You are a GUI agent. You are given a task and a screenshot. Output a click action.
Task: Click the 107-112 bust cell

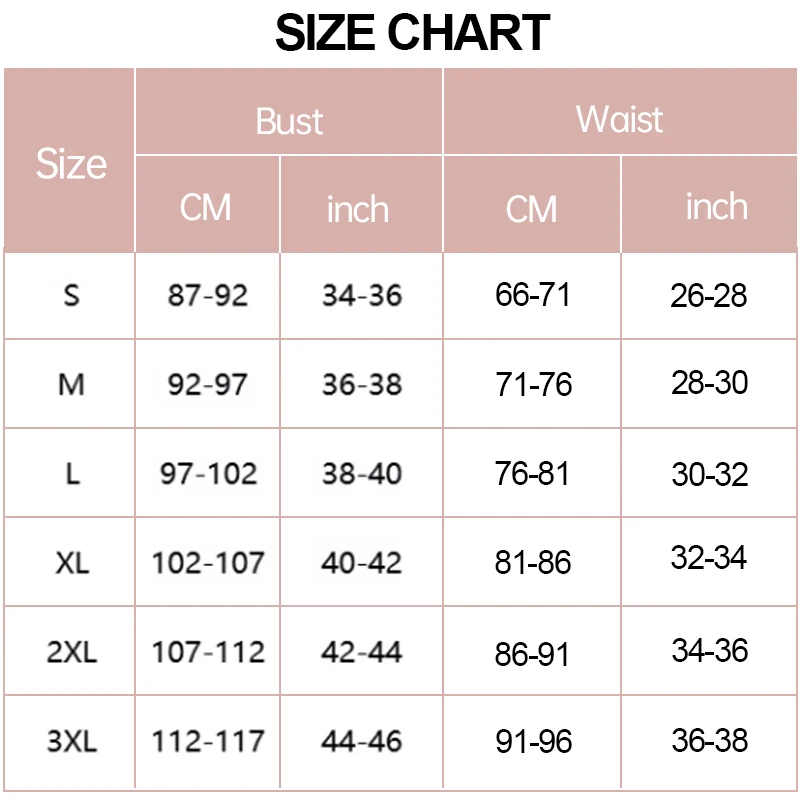coord(208,652)
